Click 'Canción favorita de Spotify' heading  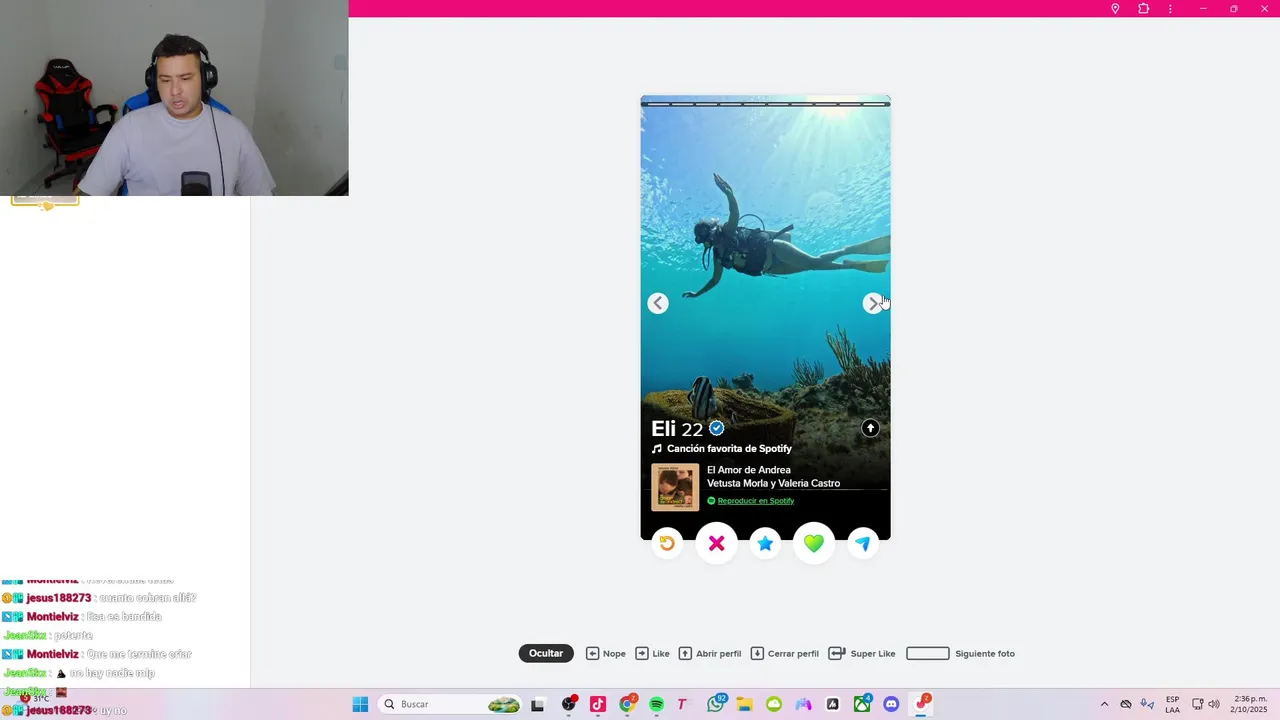[729, 449]
